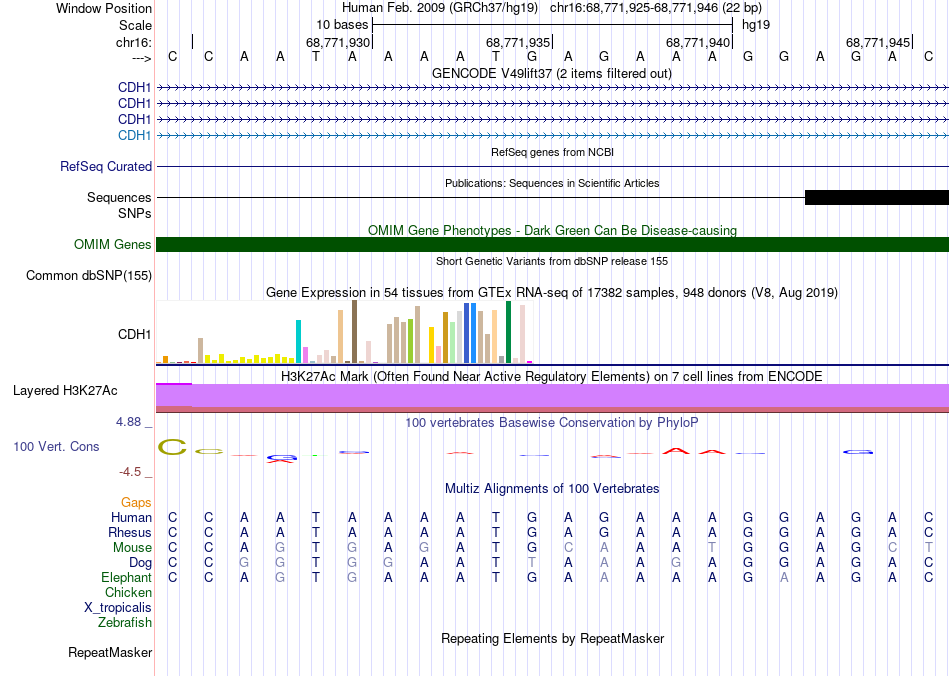Image resolution: width=950 pixels, height=676 pixels.
Task: Click the tall dark green GTEx expression bar
Action: click(508, 331)
